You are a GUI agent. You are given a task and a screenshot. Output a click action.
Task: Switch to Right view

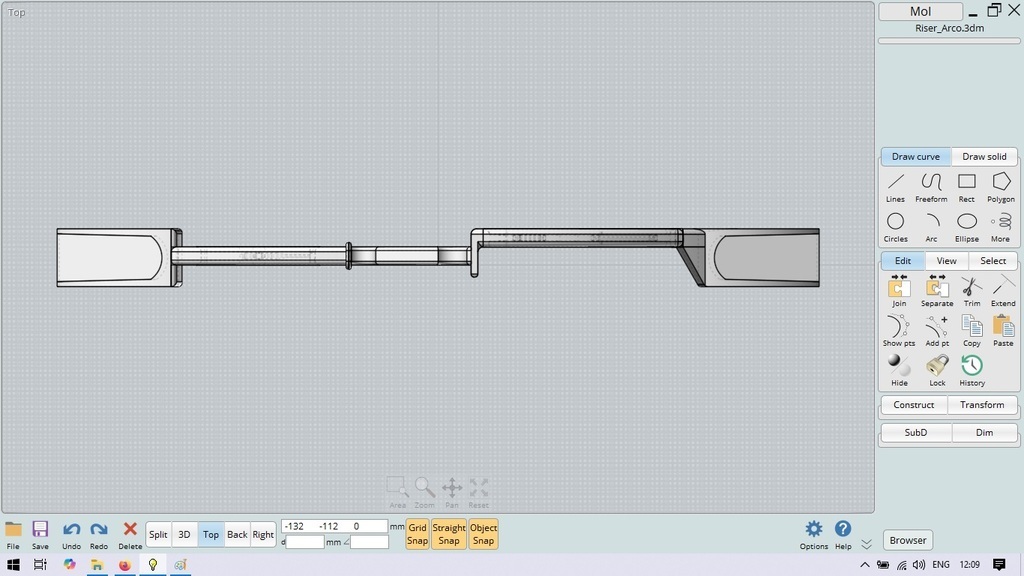click(263, 534)
